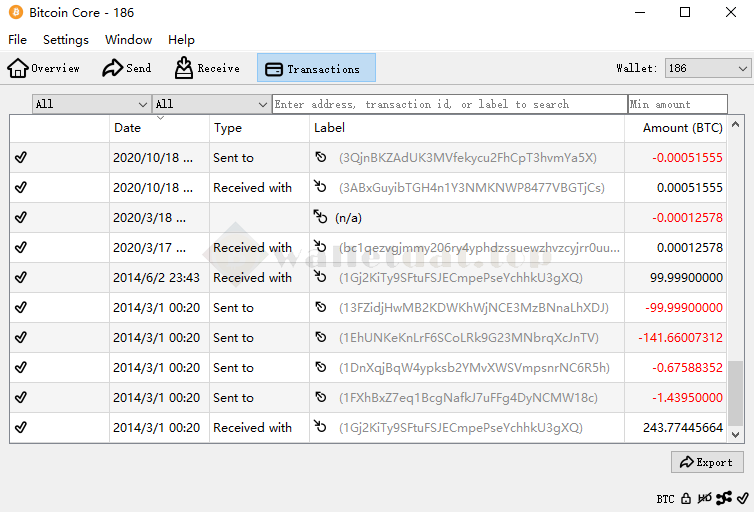Screen dimensions: 754x512
Task: Open the Help menu
Action: coord(181,40)
